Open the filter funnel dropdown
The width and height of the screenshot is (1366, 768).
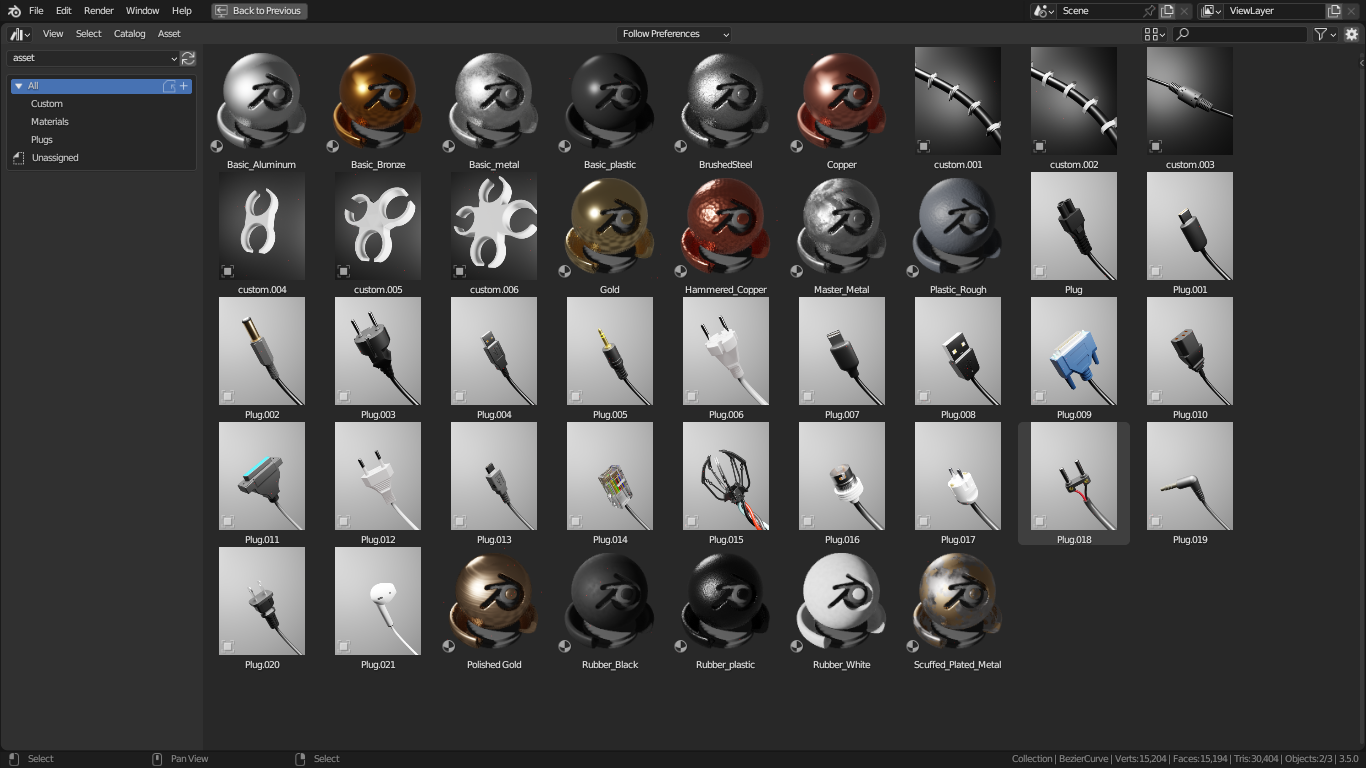1326,34
